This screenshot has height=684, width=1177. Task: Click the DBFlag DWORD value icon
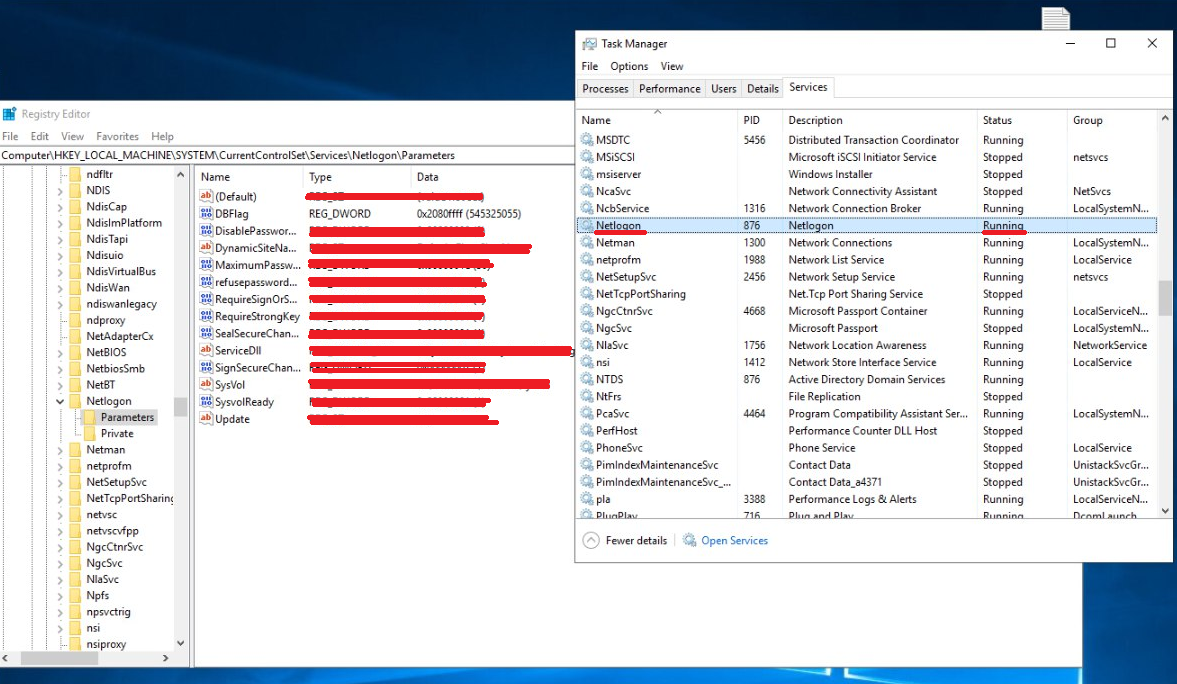pos(206,213)
